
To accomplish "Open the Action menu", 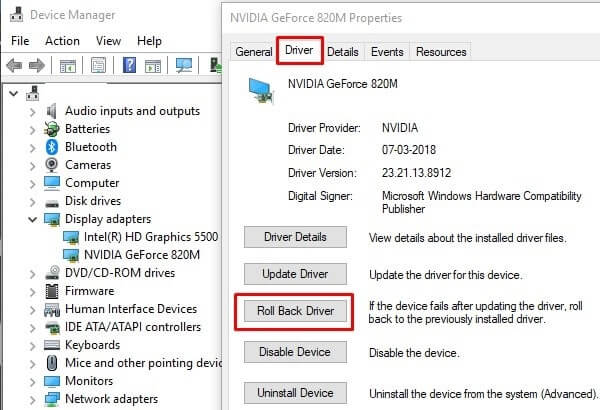I will click(62, 41).
